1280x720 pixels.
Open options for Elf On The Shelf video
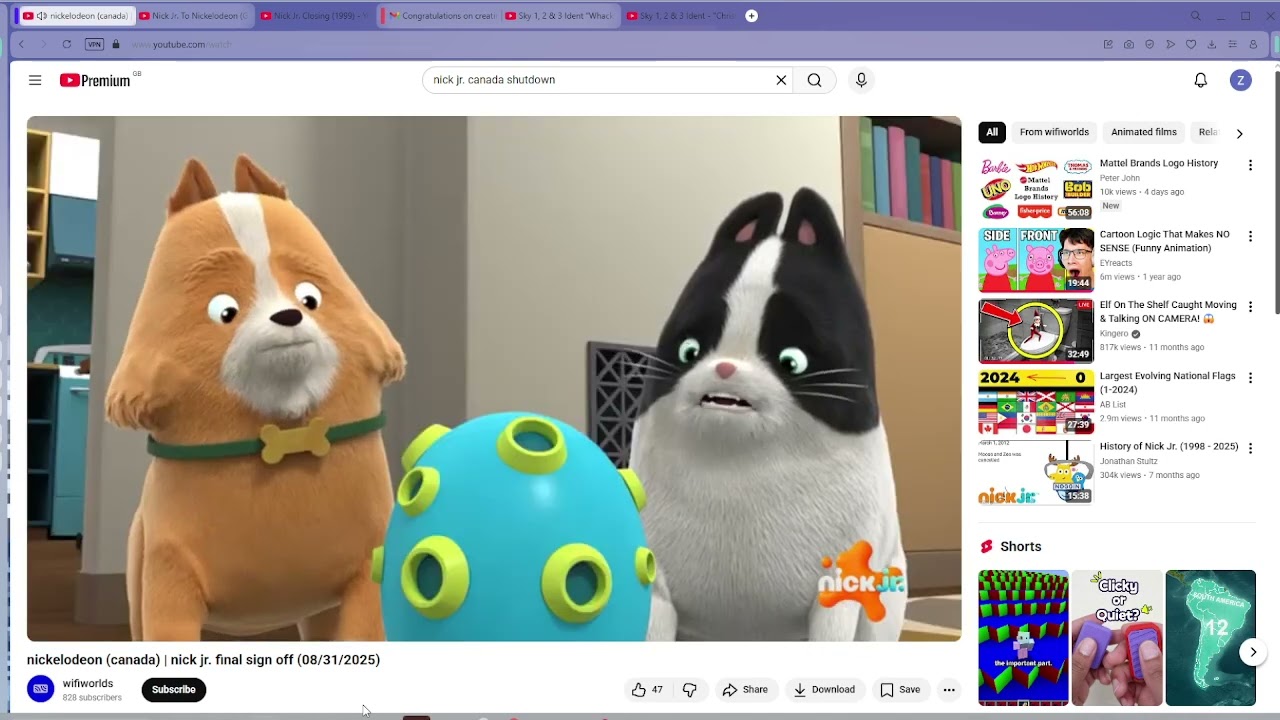pos(1250,307)
